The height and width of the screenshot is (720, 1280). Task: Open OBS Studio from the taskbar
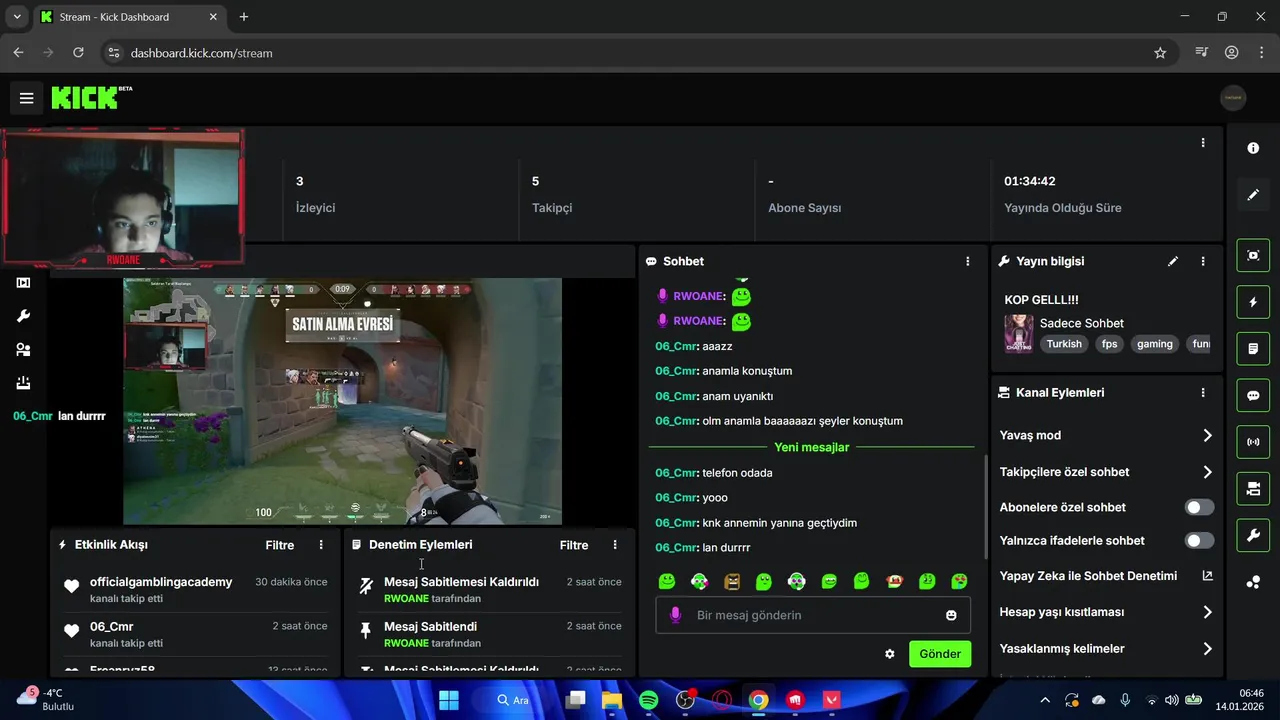point(685,700)
